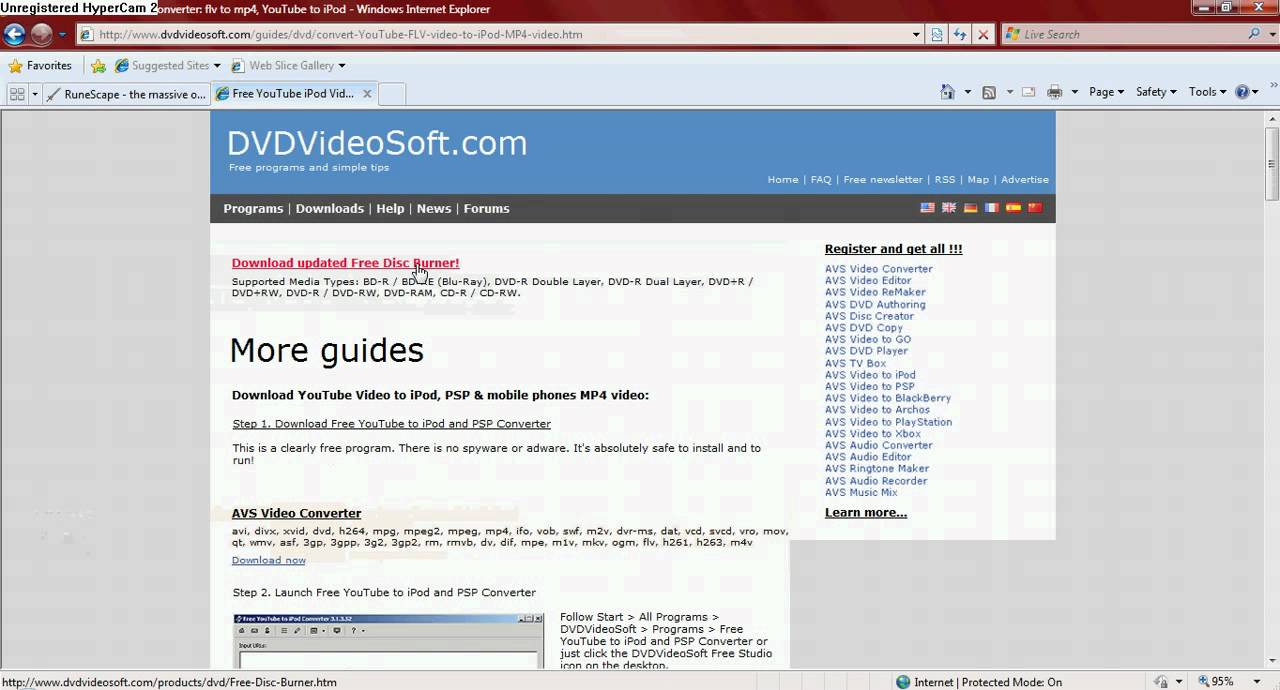1280x690 pixels.
Task: Toggle the Compatibility View button
Action: (x=937, y=34)
